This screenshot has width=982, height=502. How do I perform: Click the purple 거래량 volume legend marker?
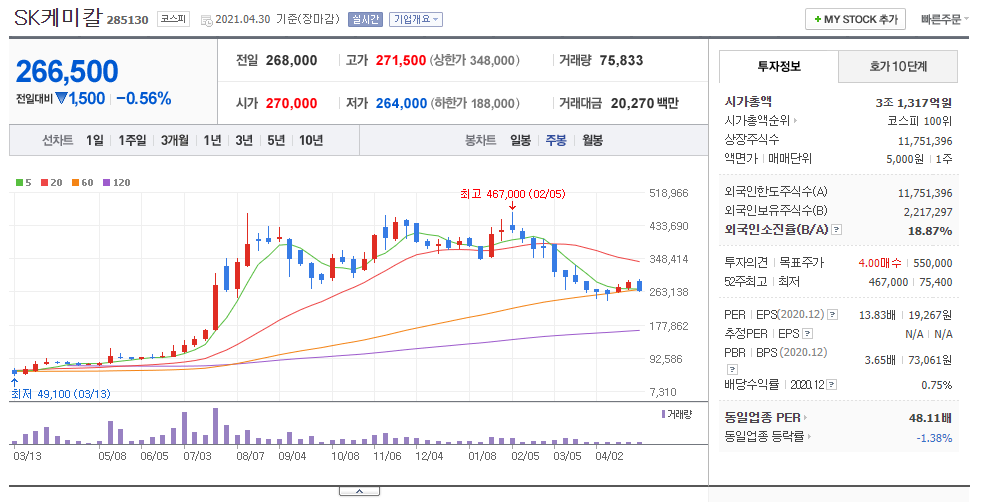tap(663, 414)
